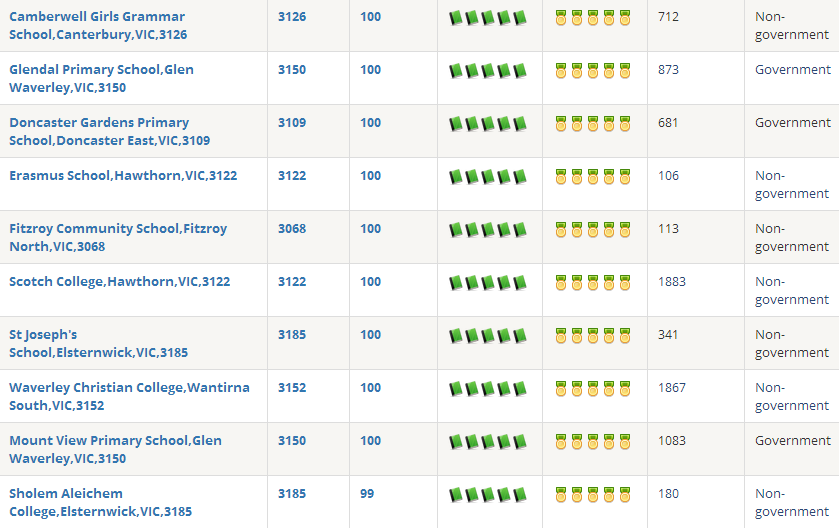839x528 pixels.
Task: Click the books rating for St Joseph's School
Action: pos(487,336)
